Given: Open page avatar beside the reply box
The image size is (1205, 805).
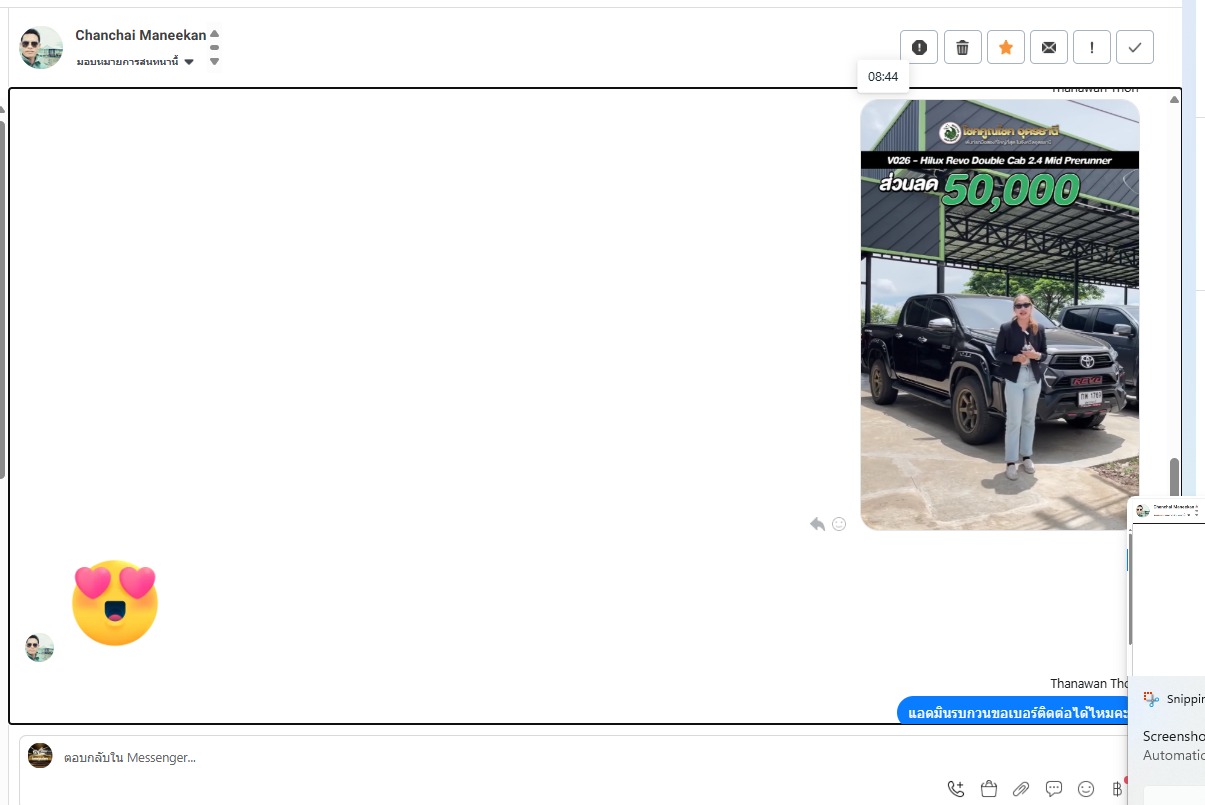Looking at the screenshot, I should [x=40, y=755].
